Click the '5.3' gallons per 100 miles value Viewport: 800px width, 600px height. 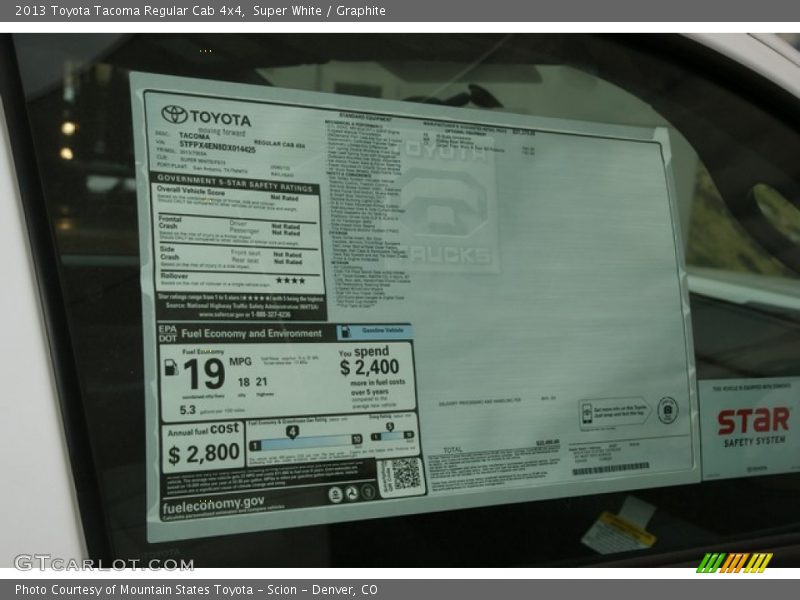188,410
